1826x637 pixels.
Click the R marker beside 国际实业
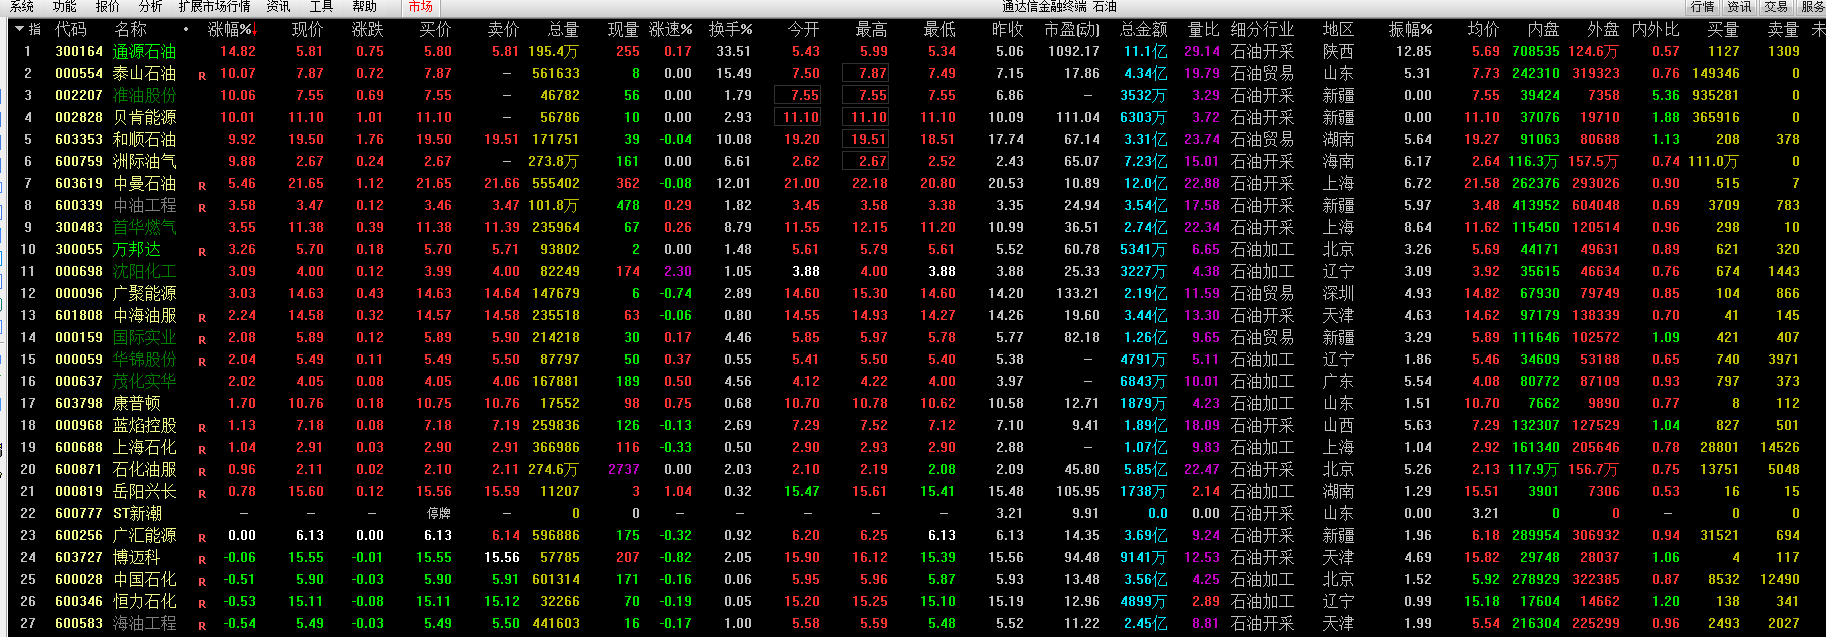click(x=202, y=339)
